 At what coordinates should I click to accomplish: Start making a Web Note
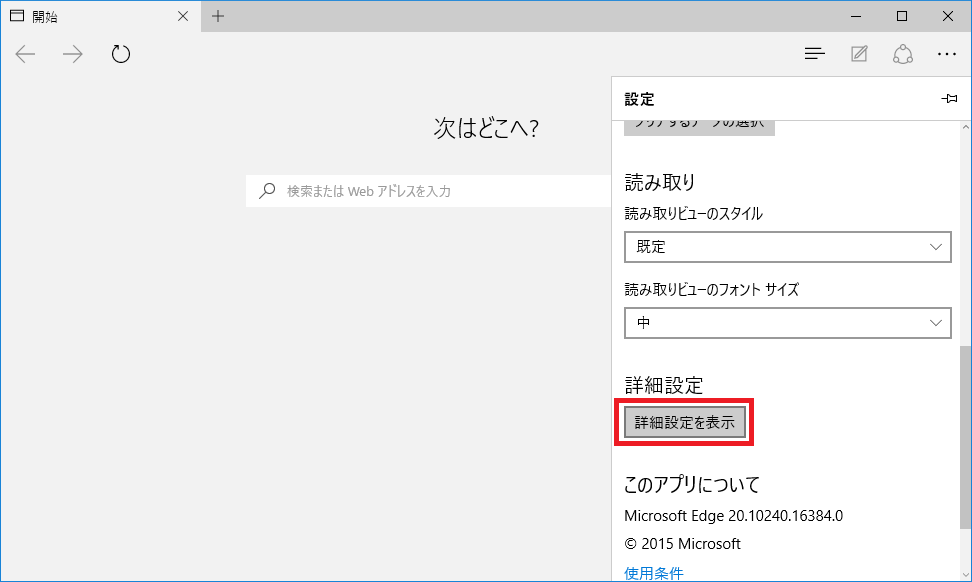pyautogui.click(x=859, y=54)
